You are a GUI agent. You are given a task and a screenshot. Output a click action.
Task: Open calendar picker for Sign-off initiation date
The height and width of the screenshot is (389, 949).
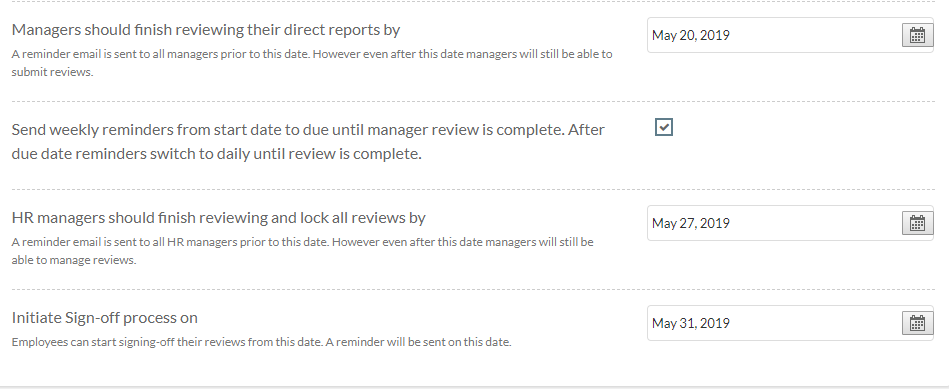pos(917,323)
